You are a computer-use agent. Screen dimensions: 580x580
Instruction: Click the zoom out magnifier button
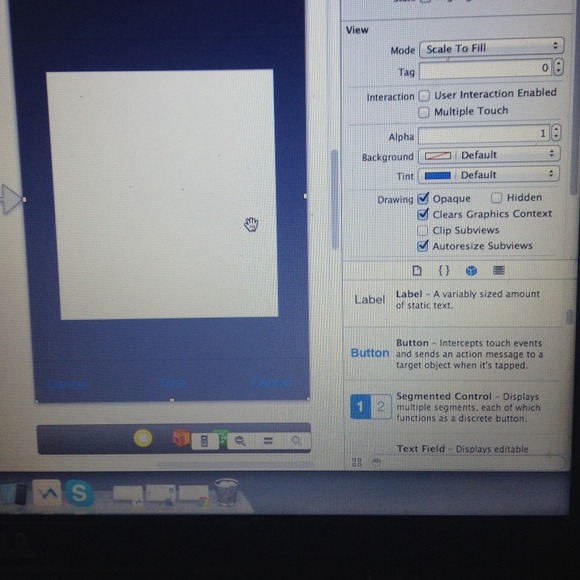(240, 441)
